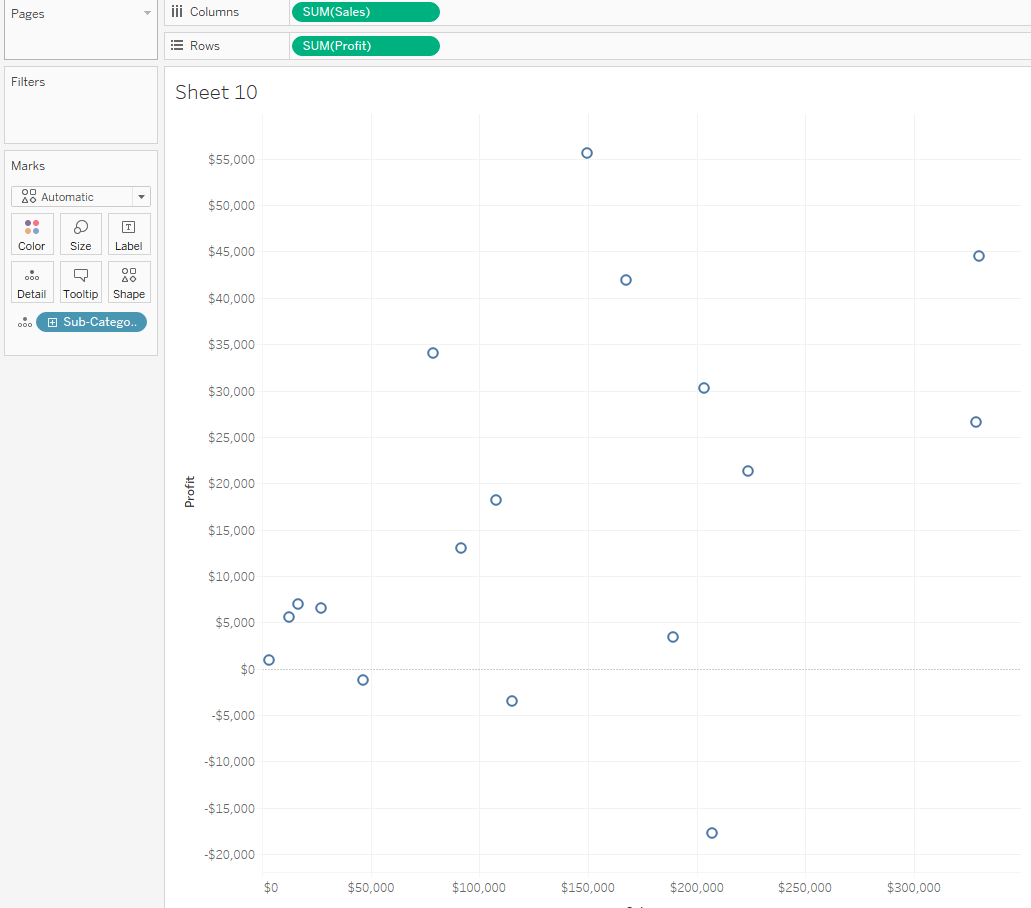Select the SUM(Profit) pill on Rows
The height and width of the screenshot is (908, 1031).
[365, 45]
